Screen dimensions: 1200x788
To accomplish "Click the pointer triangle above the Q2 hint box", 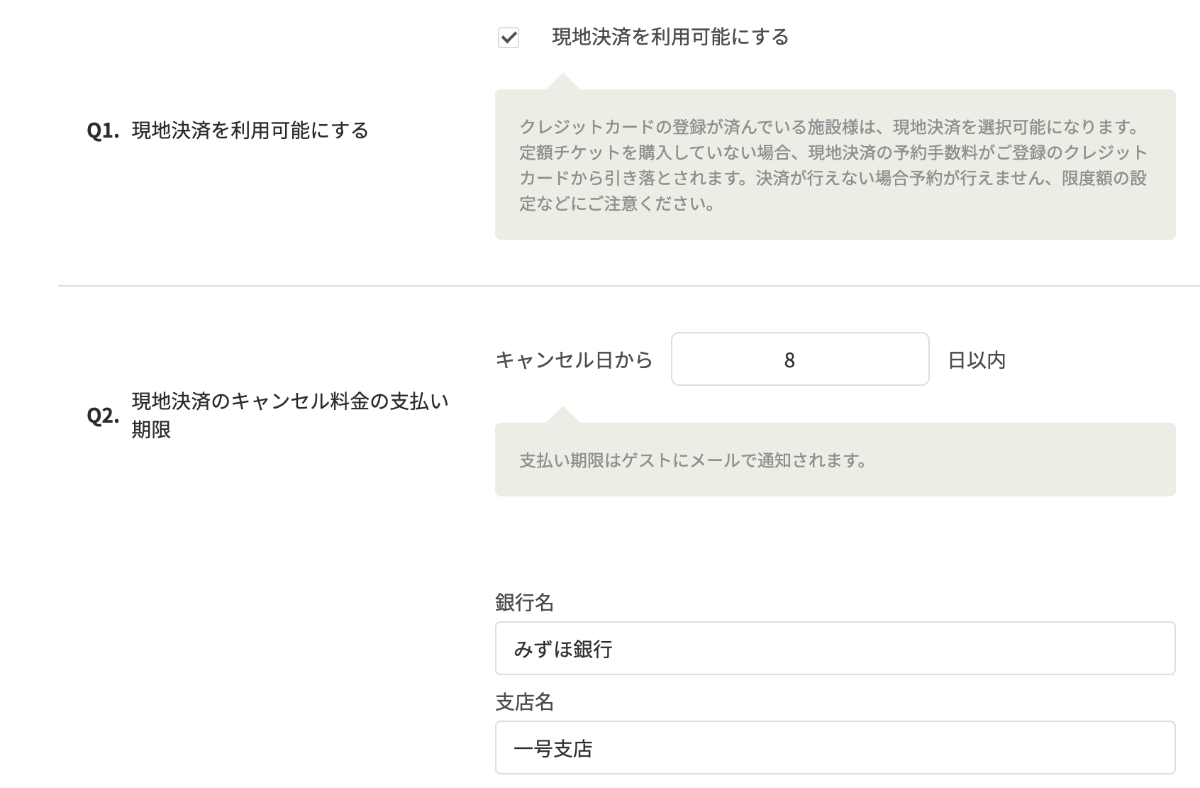I will point(564,415).
